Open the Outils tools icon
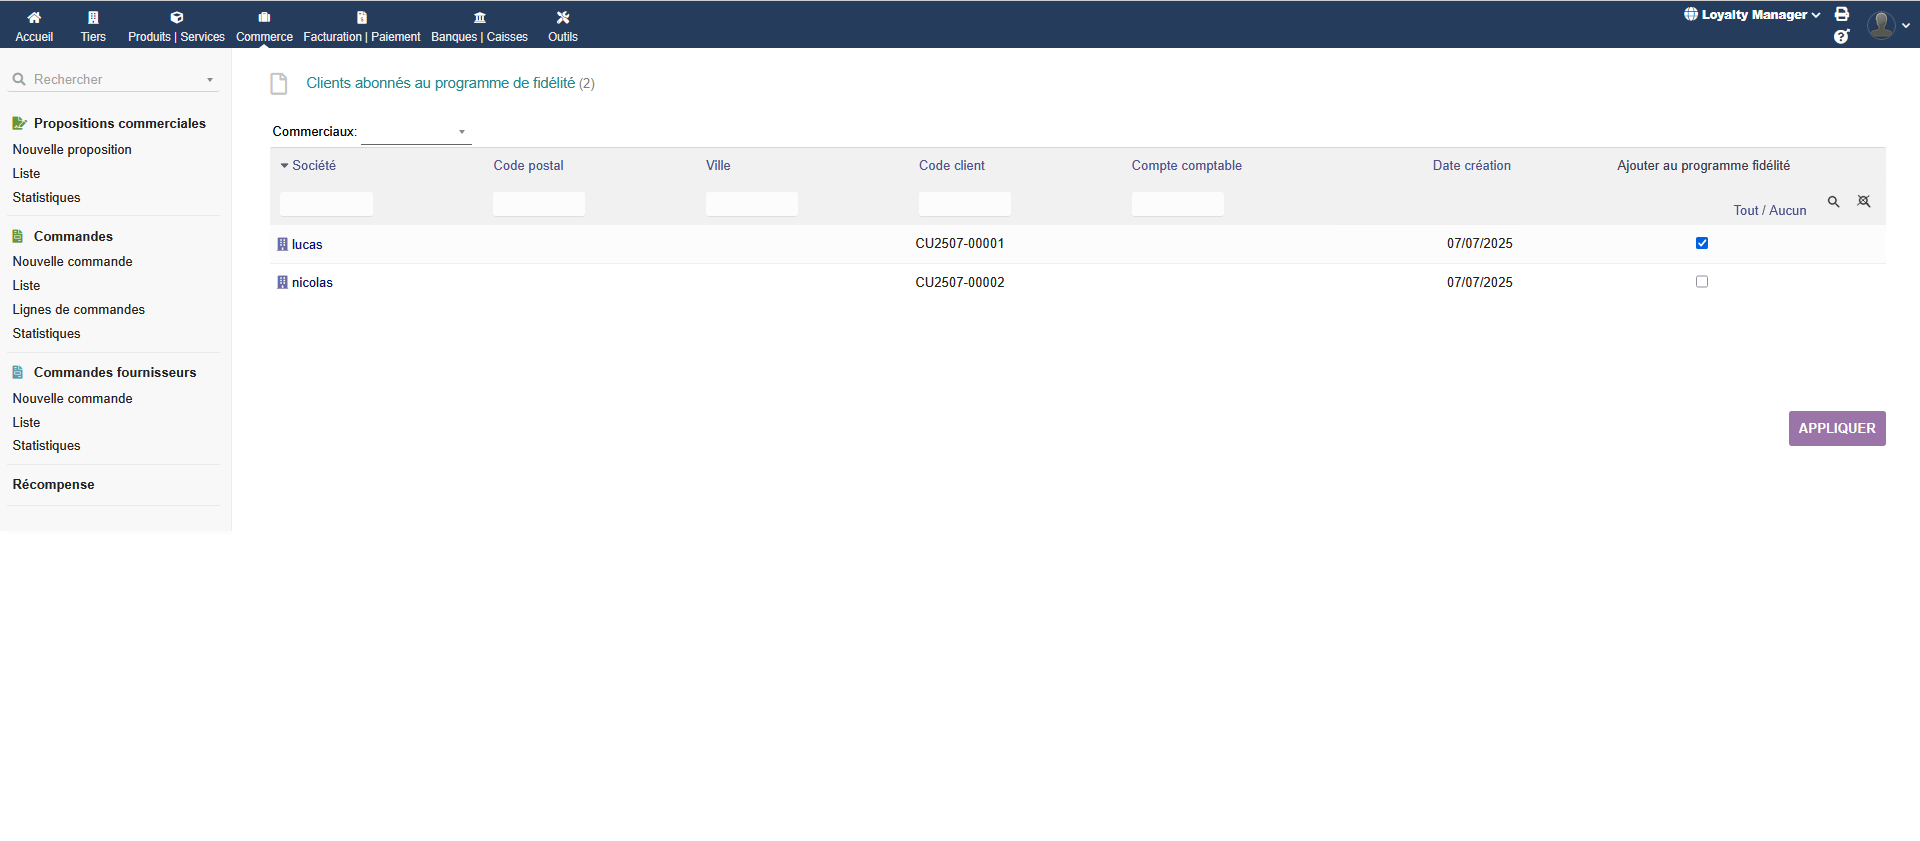Image resolution: width=1920 pixels, height=841 pixels. click(563, 18)
